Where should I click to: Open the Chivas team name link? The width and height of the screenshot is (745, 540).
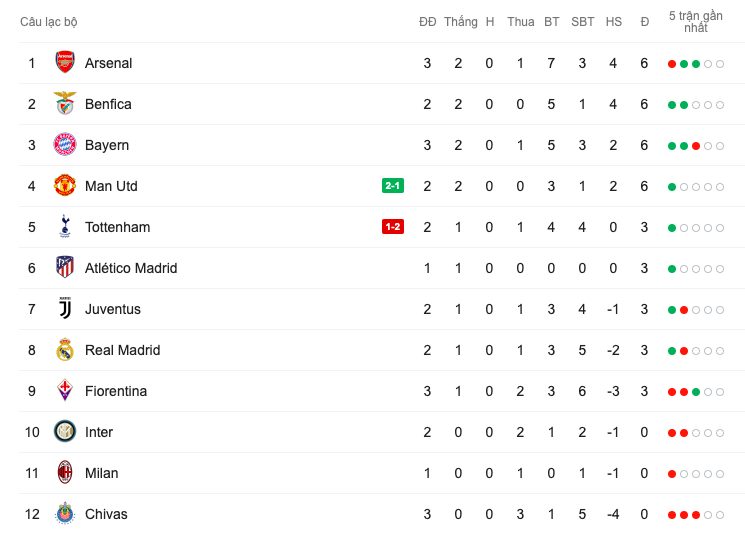coord(106,514)
